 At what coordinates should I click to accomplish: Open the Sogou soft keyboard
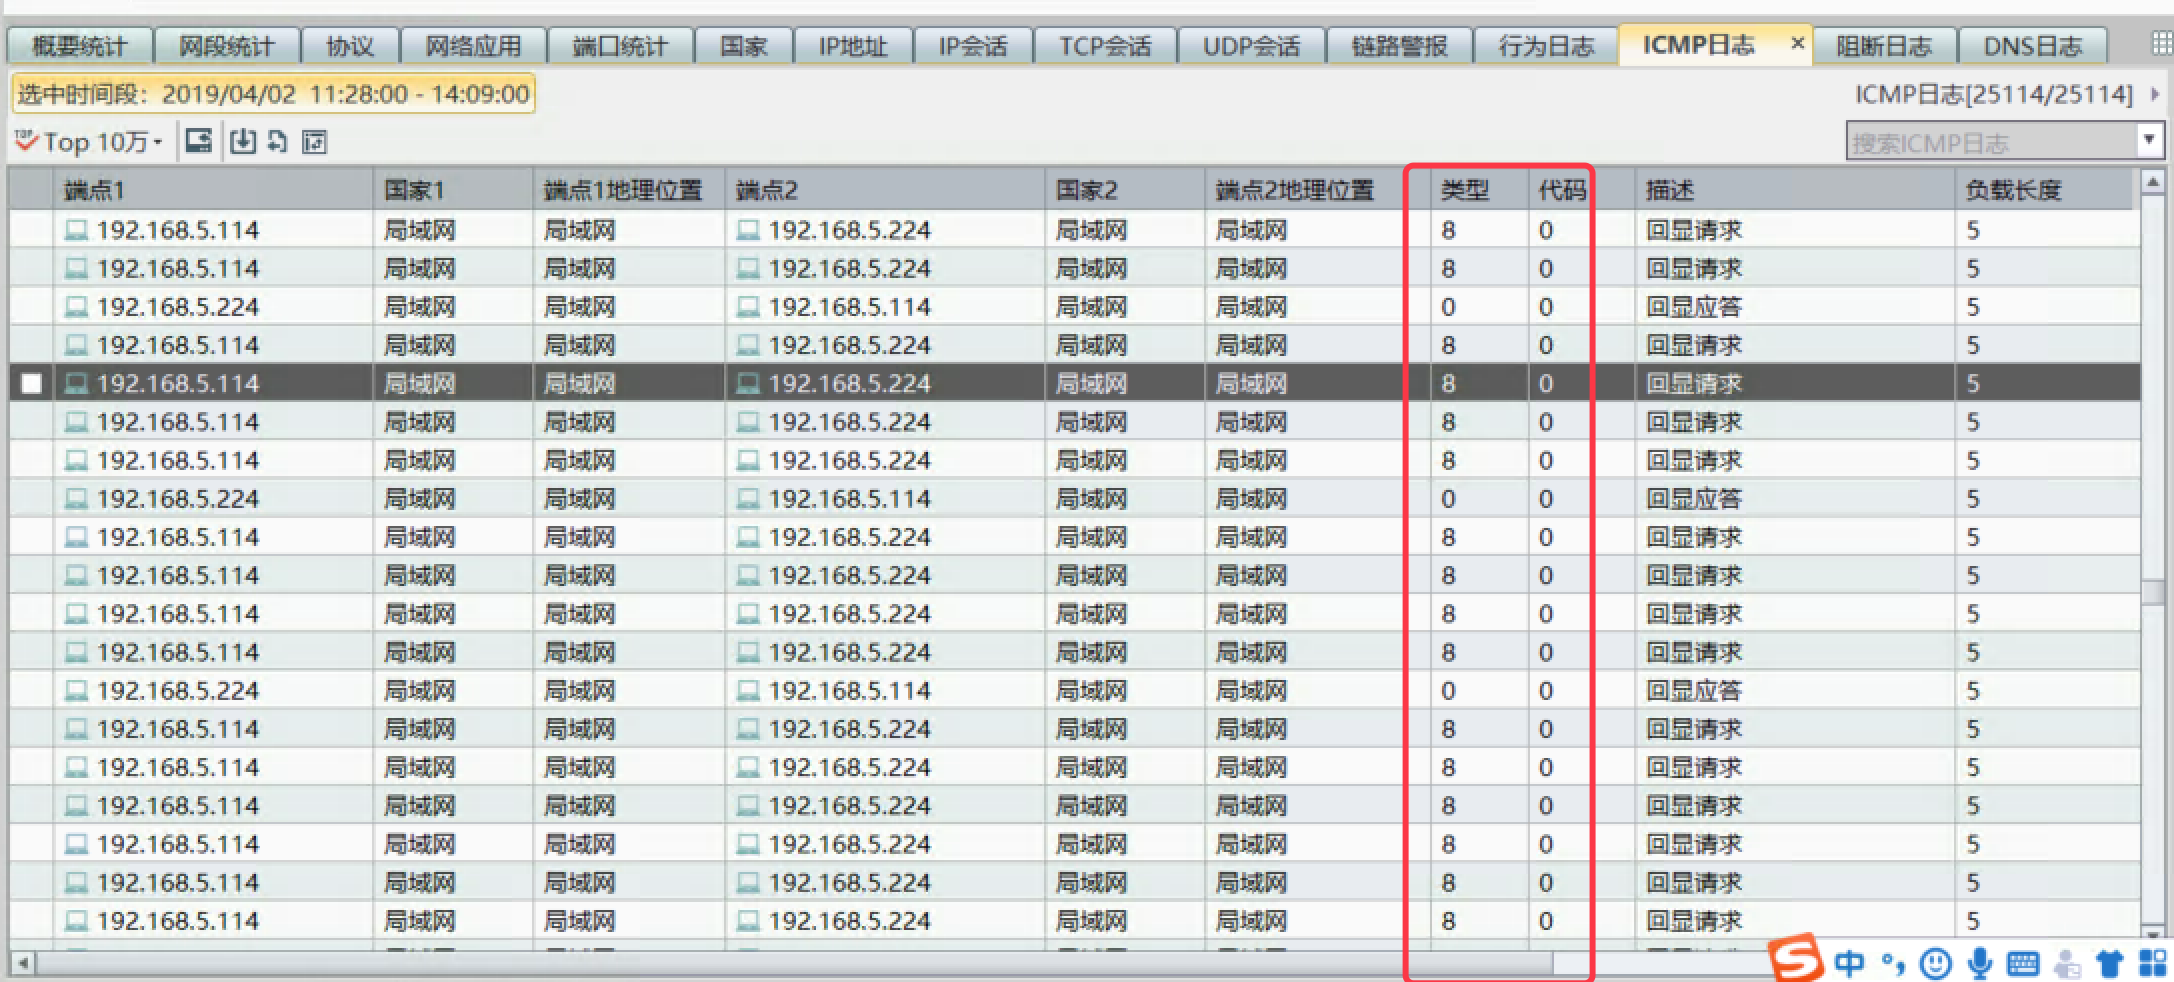[2023, 963]
